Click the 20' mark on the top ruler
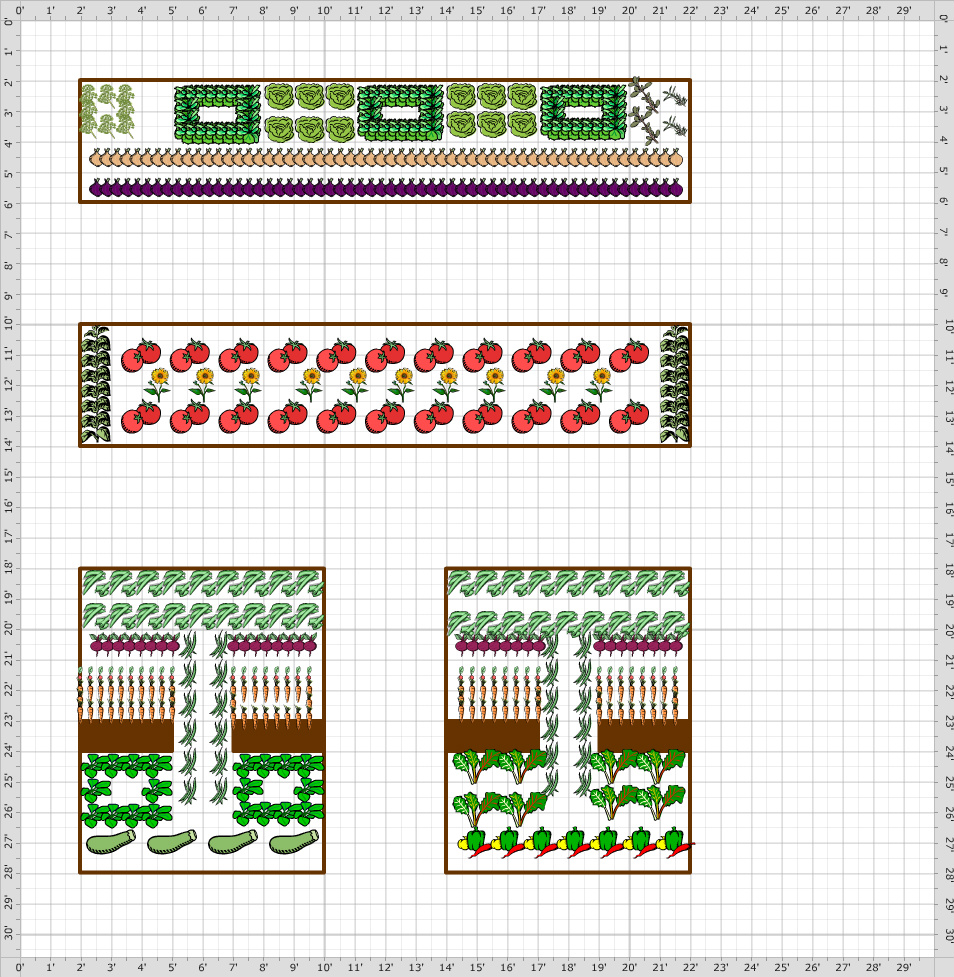Image resolution: width=954 pixels, height=977 pixels. [629, 10]
